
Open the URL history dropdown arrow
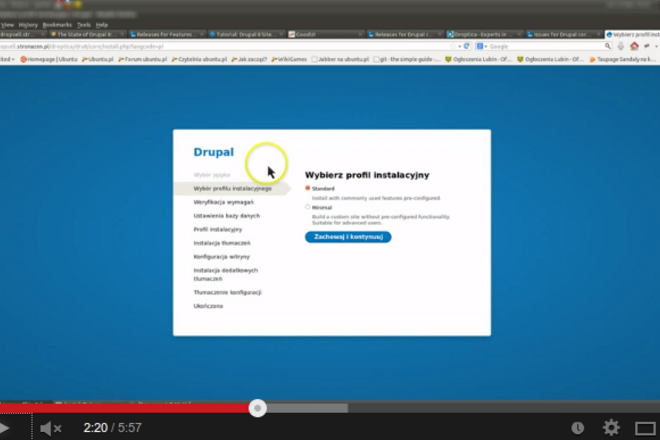pos(460,46)
